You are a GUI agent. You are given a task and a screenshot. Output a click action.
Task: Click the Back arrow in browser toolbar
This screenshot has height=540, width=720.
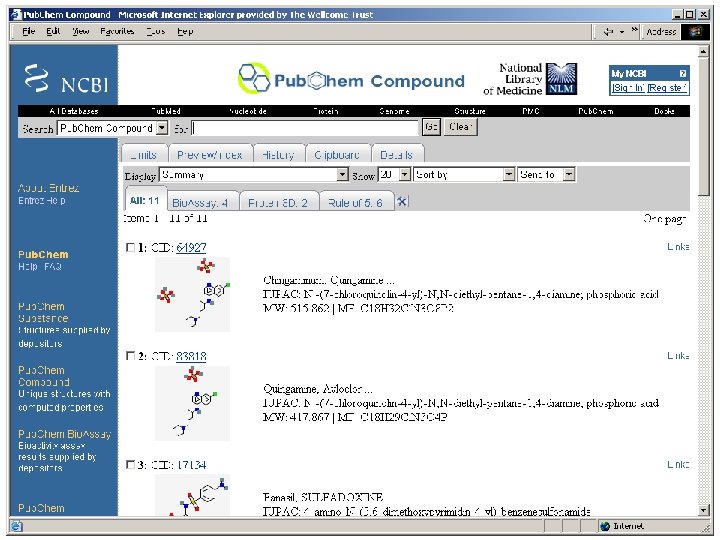pos(608,32)
